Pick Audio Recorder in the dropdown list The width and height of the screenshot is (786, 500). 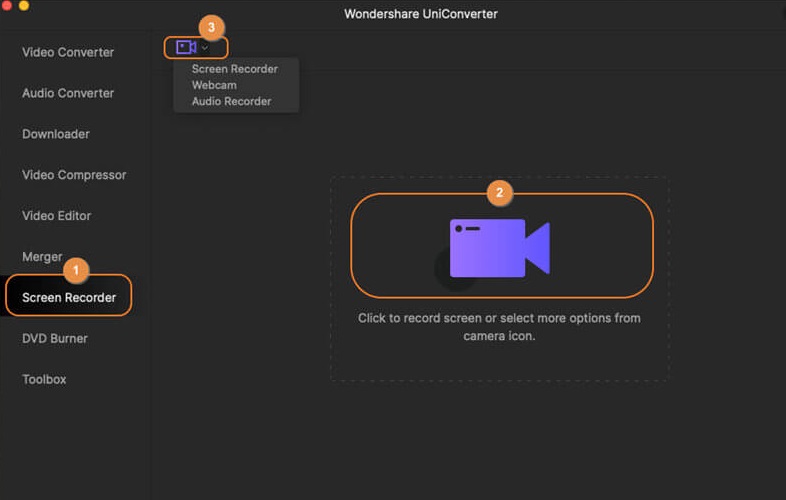click(231, 101)
